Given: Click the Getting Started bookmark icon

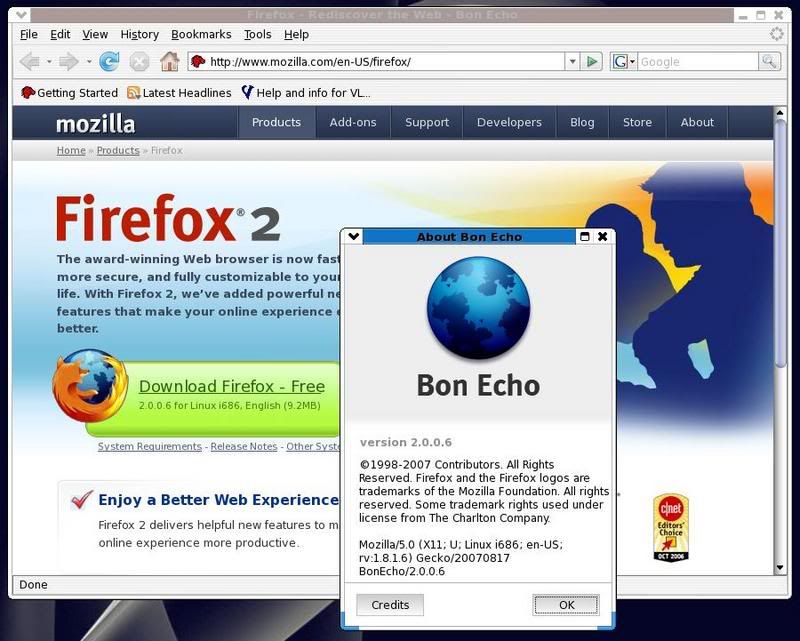Looking at the screenshot, I should [x=28, y=92].
